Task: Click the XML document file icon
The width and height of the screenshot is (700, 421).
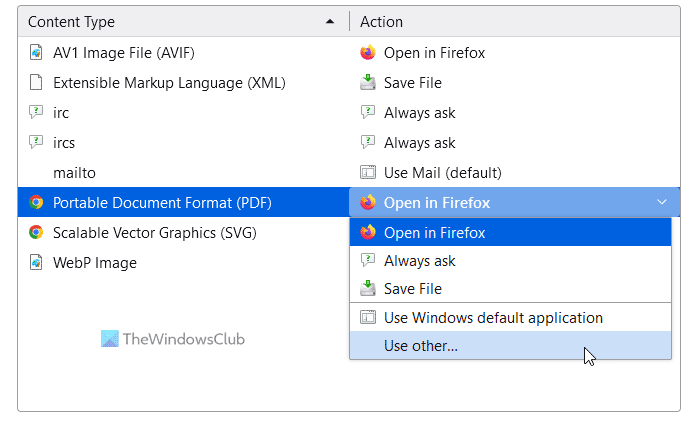Action: click(x=36, y=83)
